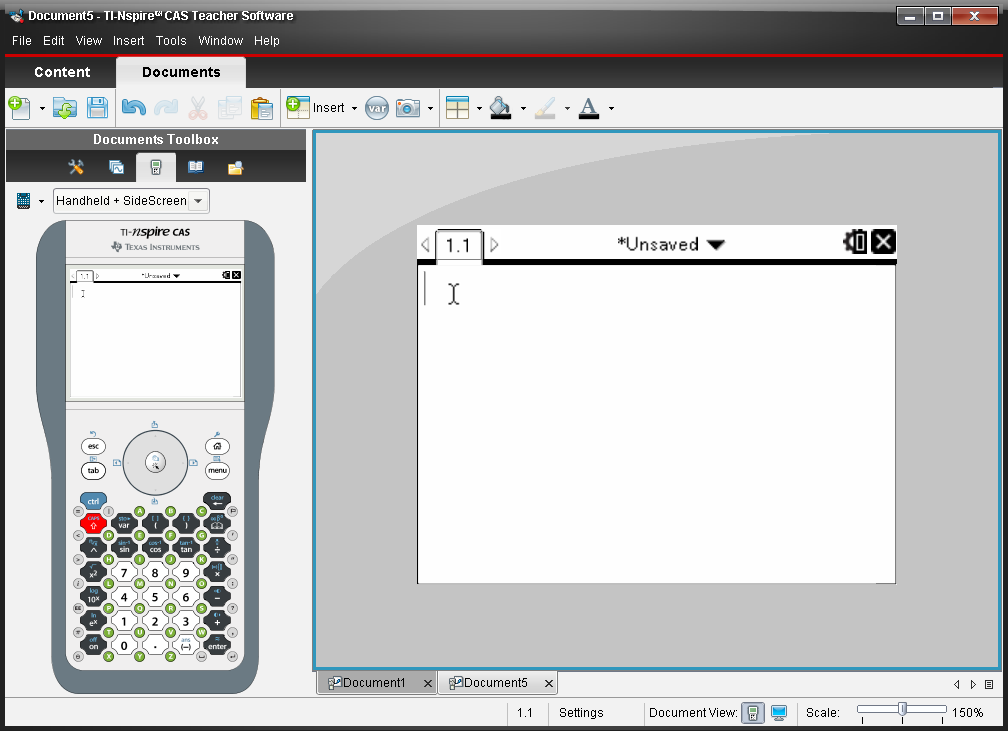Open the variables (var) icon
The height and width of the screenshot is (731, 1008).
[x=377, y=108]
